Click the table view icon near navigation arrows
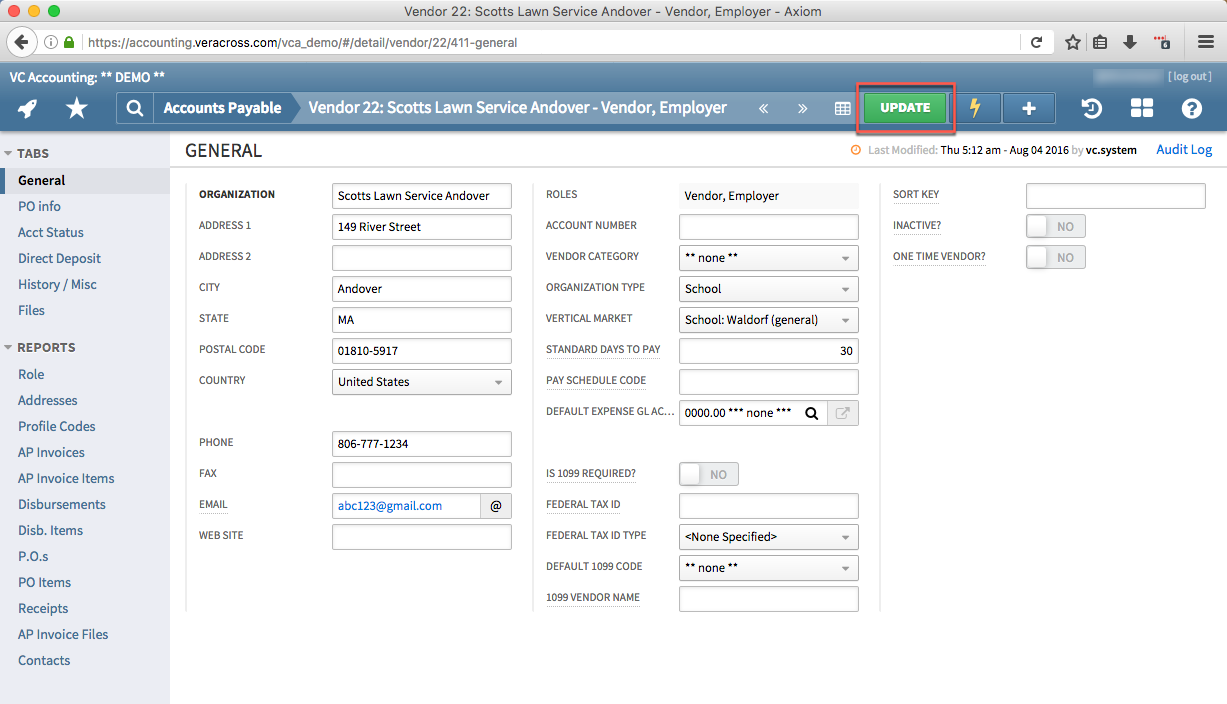The height and width of the screenshot is (704, 1227). coord(842,108)
